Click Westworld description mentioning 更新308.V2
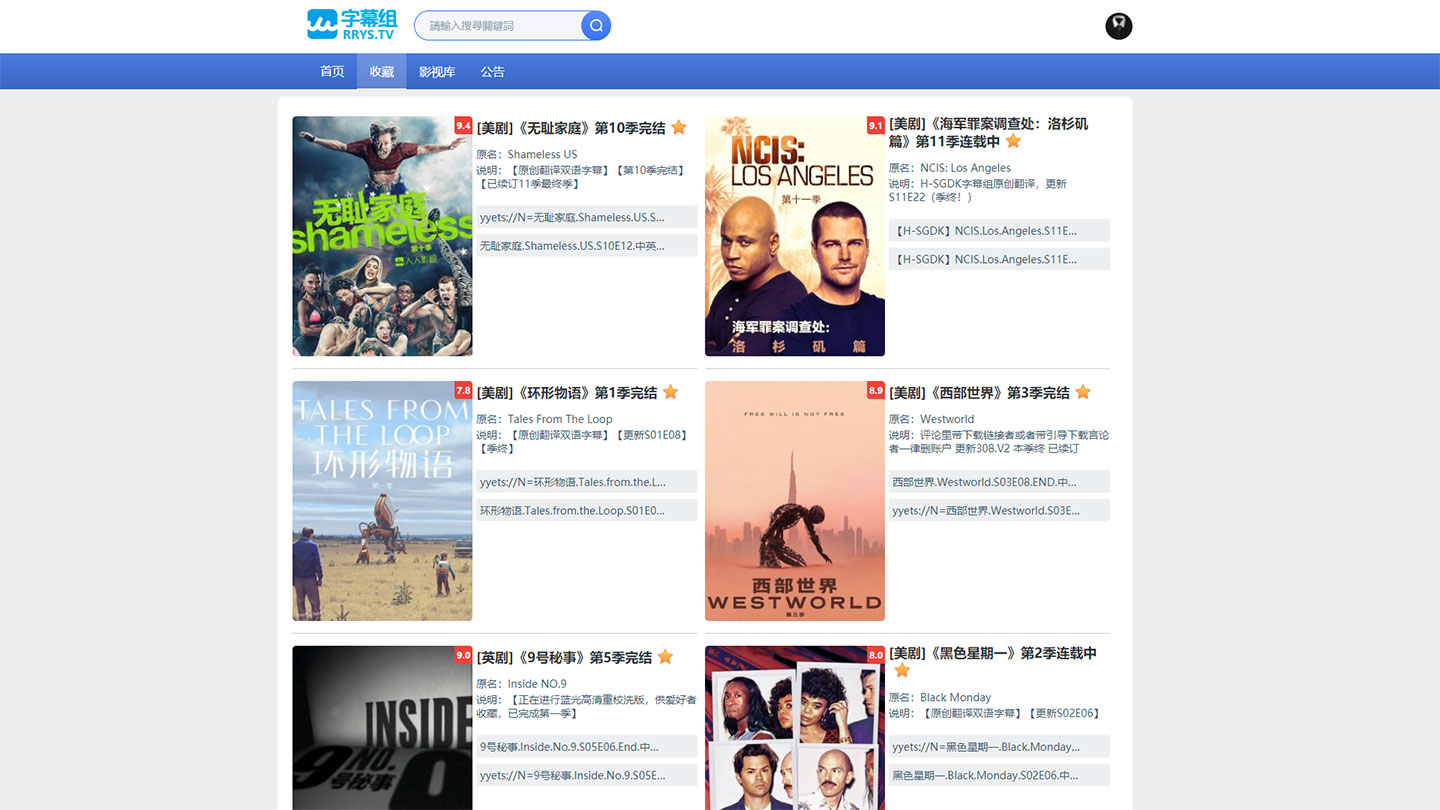 [x=999, y=441]
